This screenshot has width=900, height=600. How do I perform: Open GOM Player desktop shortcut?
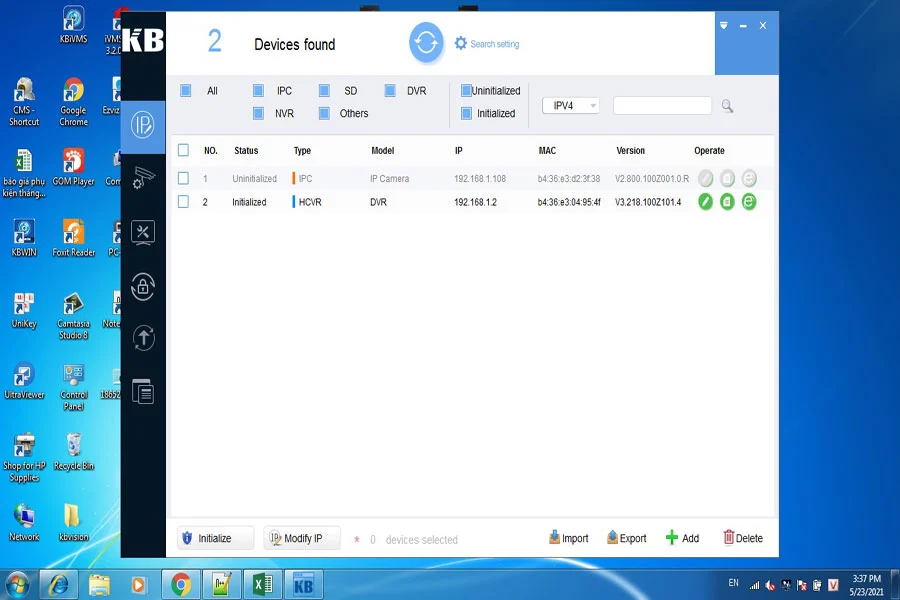click(x=73, y=167)
